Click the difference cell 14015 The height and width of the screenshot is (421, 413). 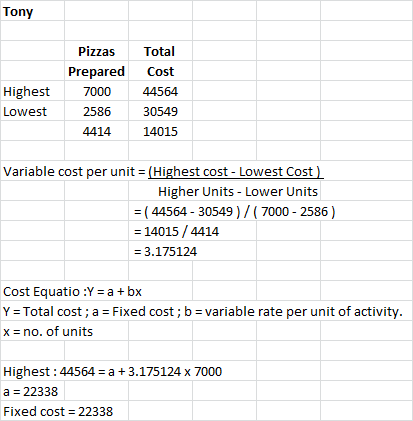click(x=160, y=131)
